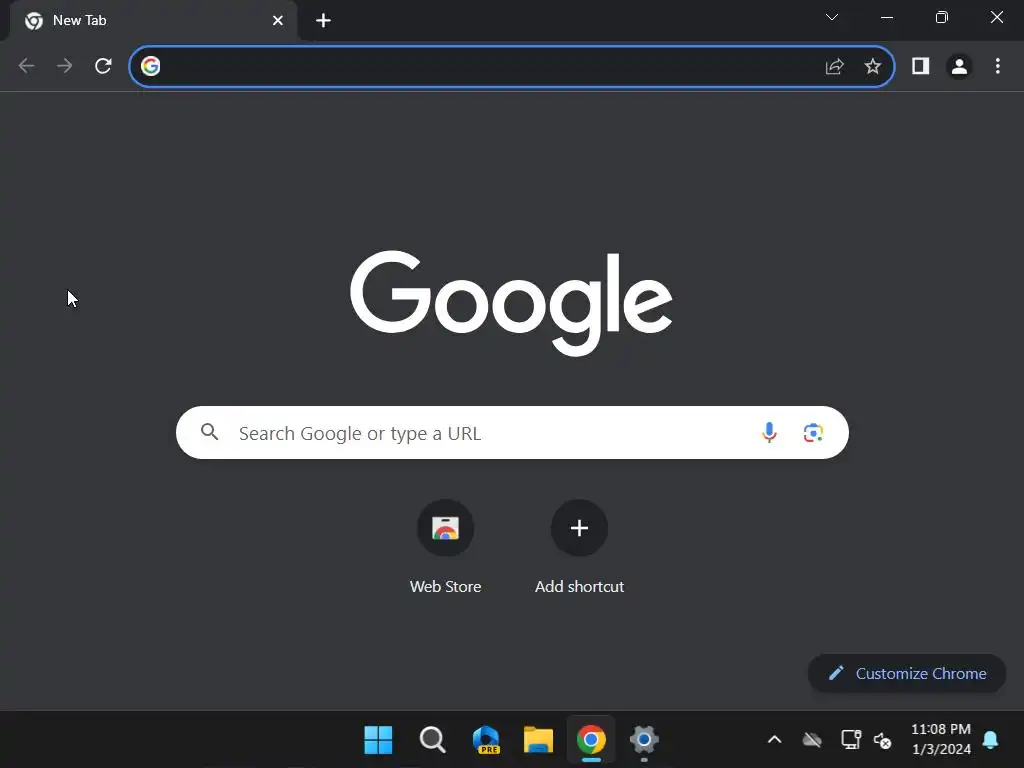Click the Google logo

coord(511,303)
